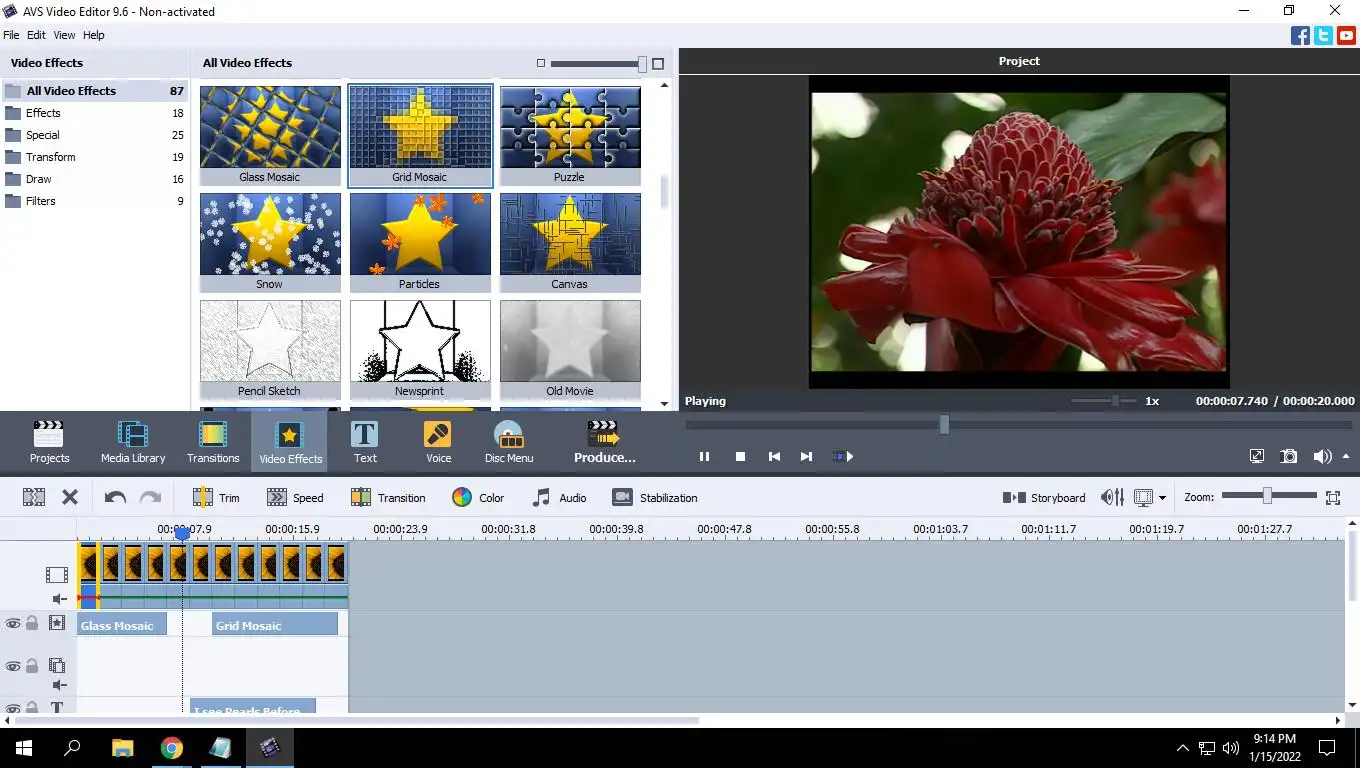Viewport: 1360px width, 768px height.
Task: Open the audio mixer icon
Action: pos(1112,497)
